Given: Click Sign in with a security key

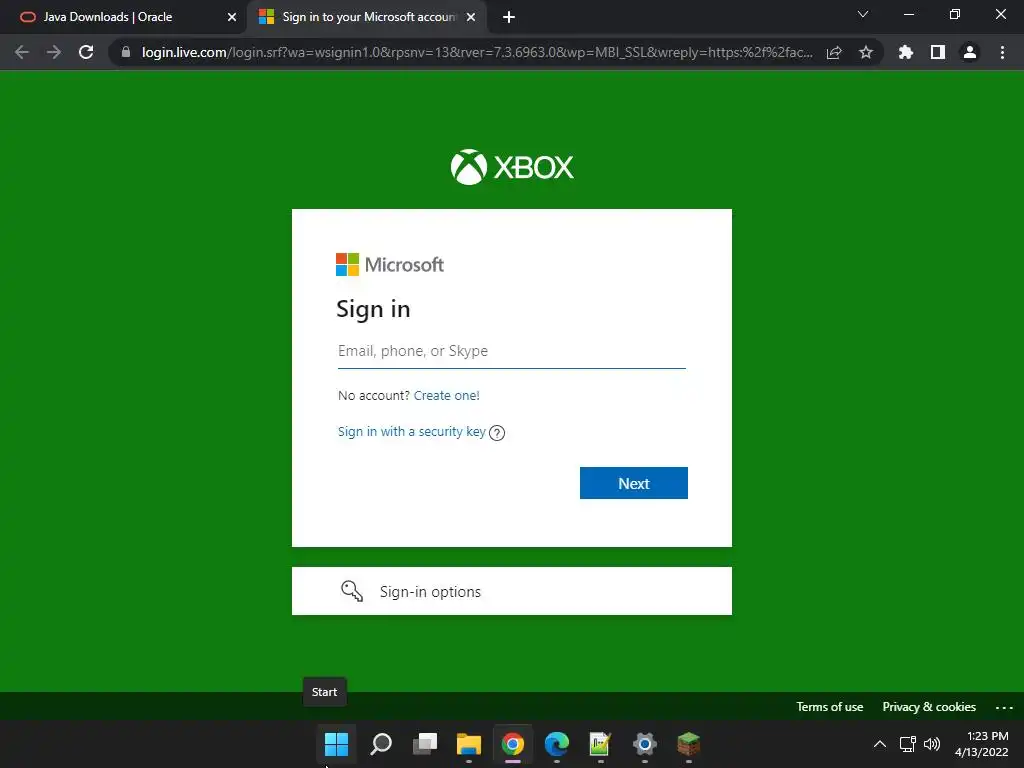Looking at the screenshot, I should [411, 432].
